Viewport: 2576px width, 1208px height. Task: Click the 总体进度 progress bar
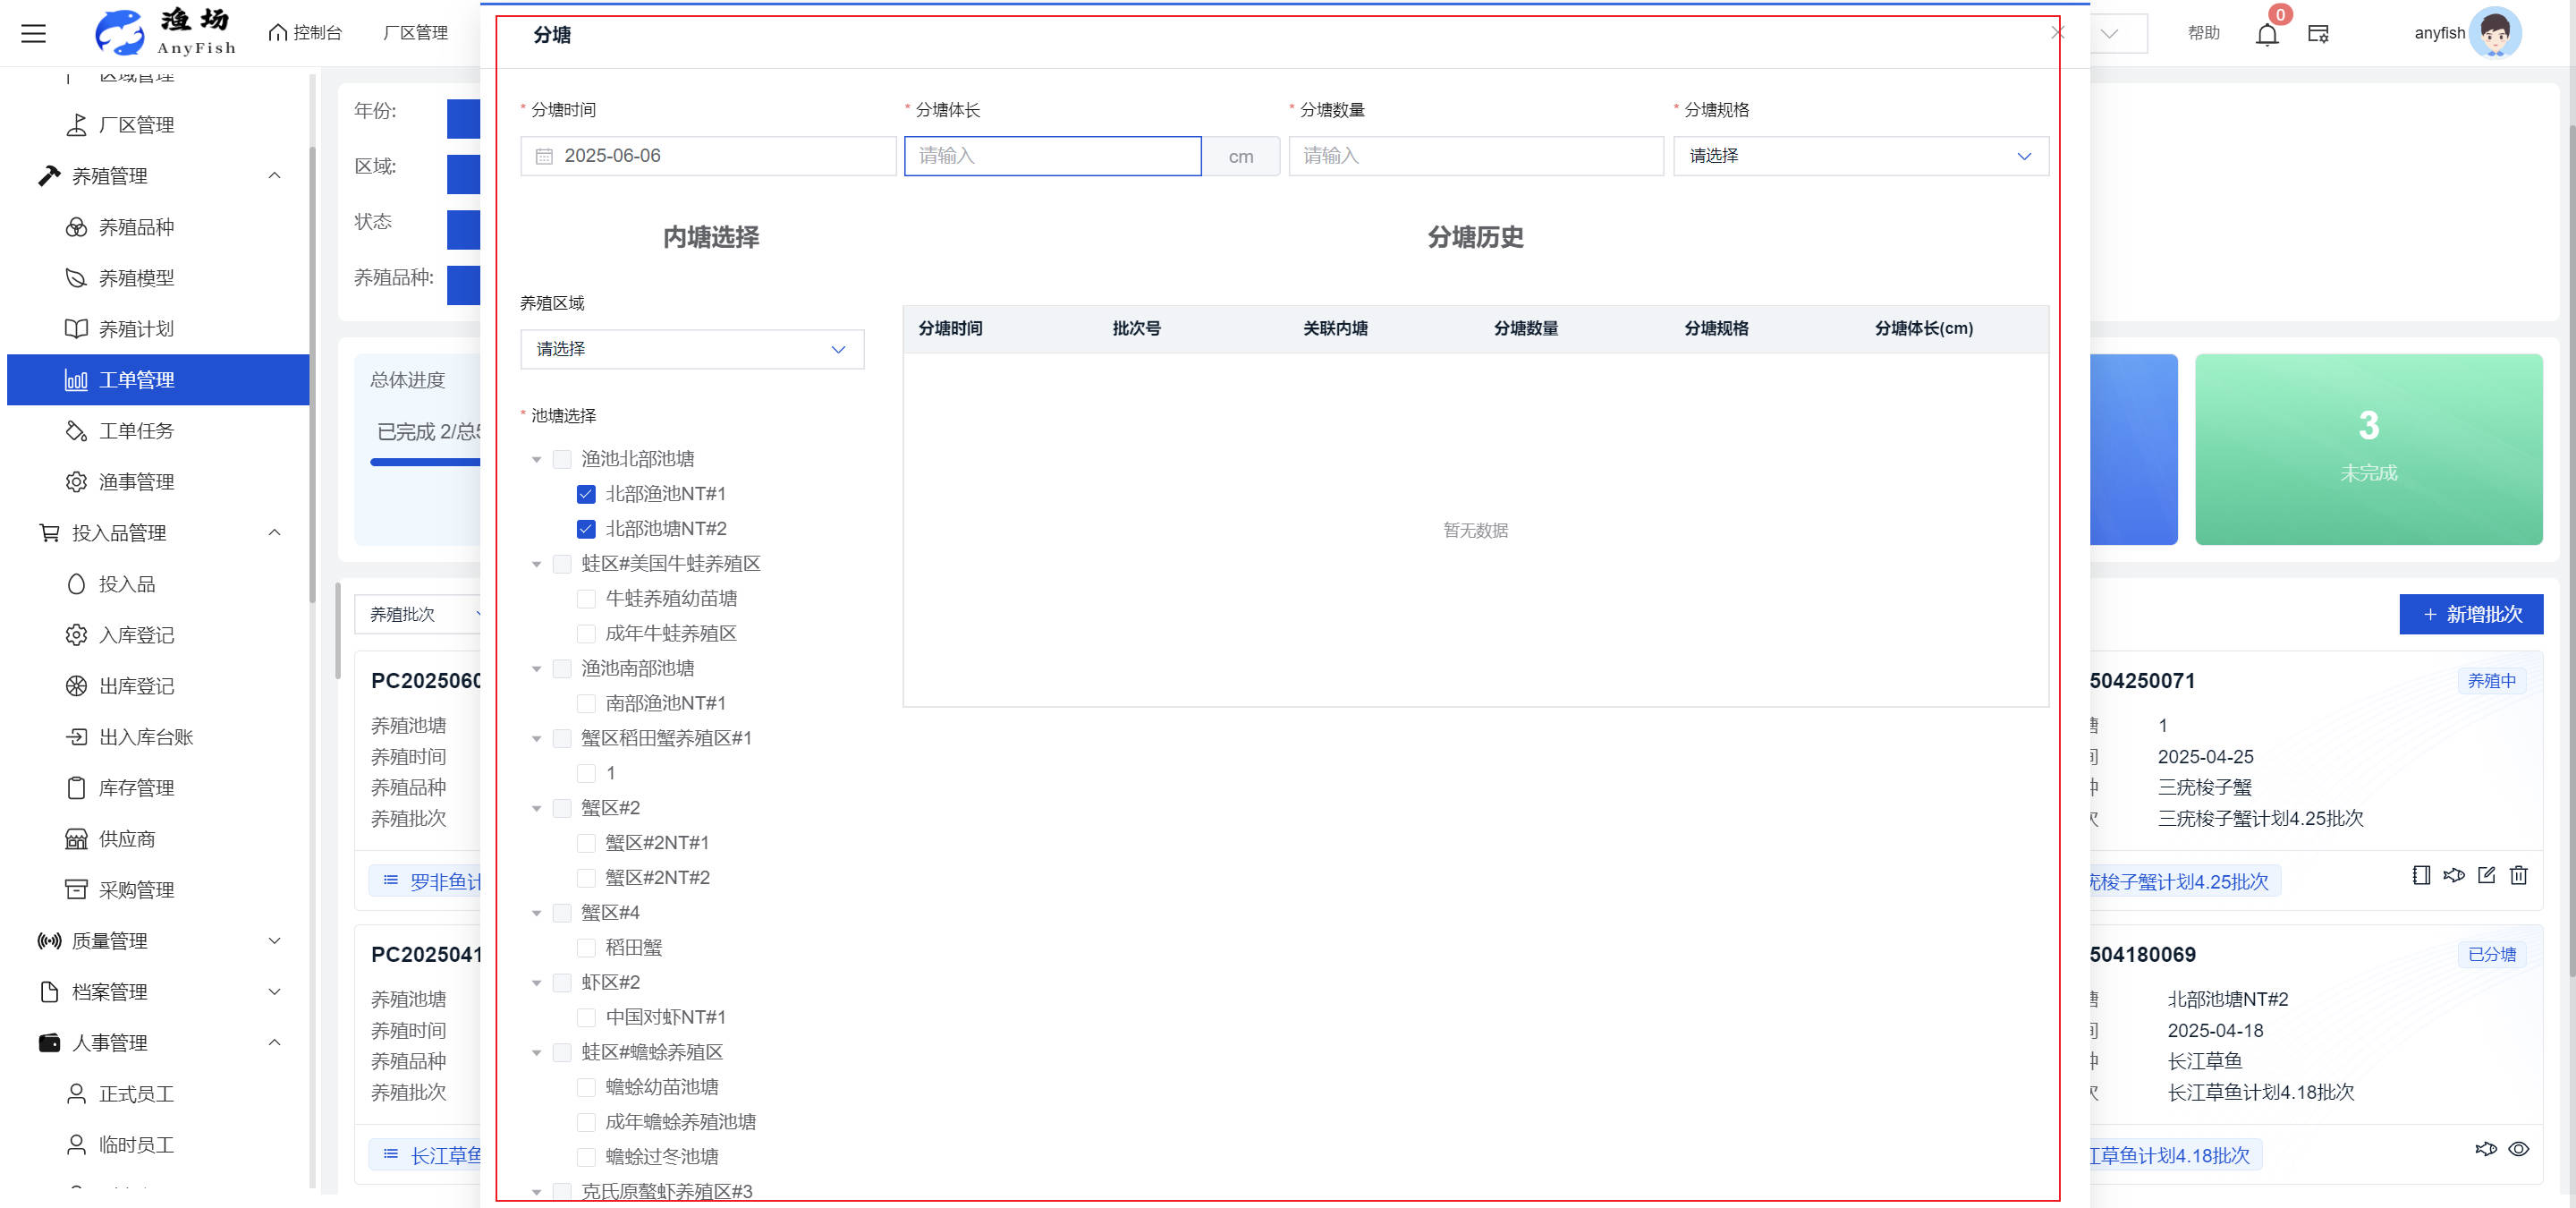click(425, 462)
